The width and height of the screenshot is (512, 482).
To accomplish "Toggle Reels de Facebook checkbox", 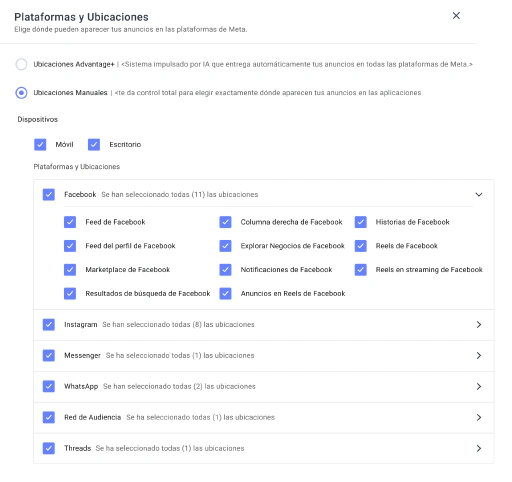I will 361,246.
